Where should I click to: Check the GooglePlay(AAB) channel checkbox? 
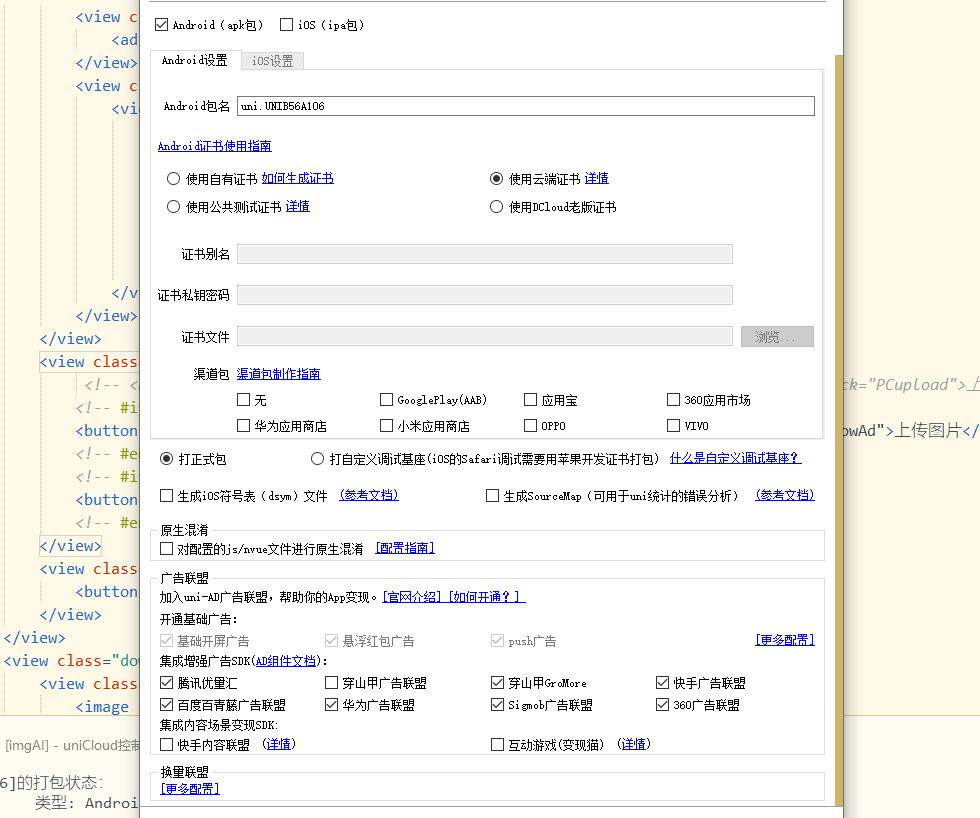(x=386, y=400)
